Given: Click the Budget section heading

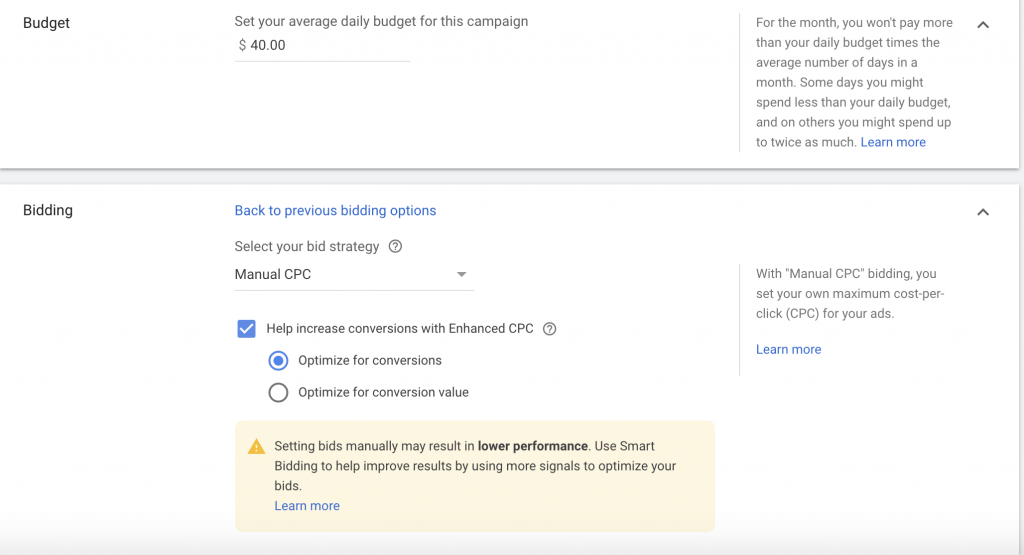Looking at the screenshot, I should [46, 22].
